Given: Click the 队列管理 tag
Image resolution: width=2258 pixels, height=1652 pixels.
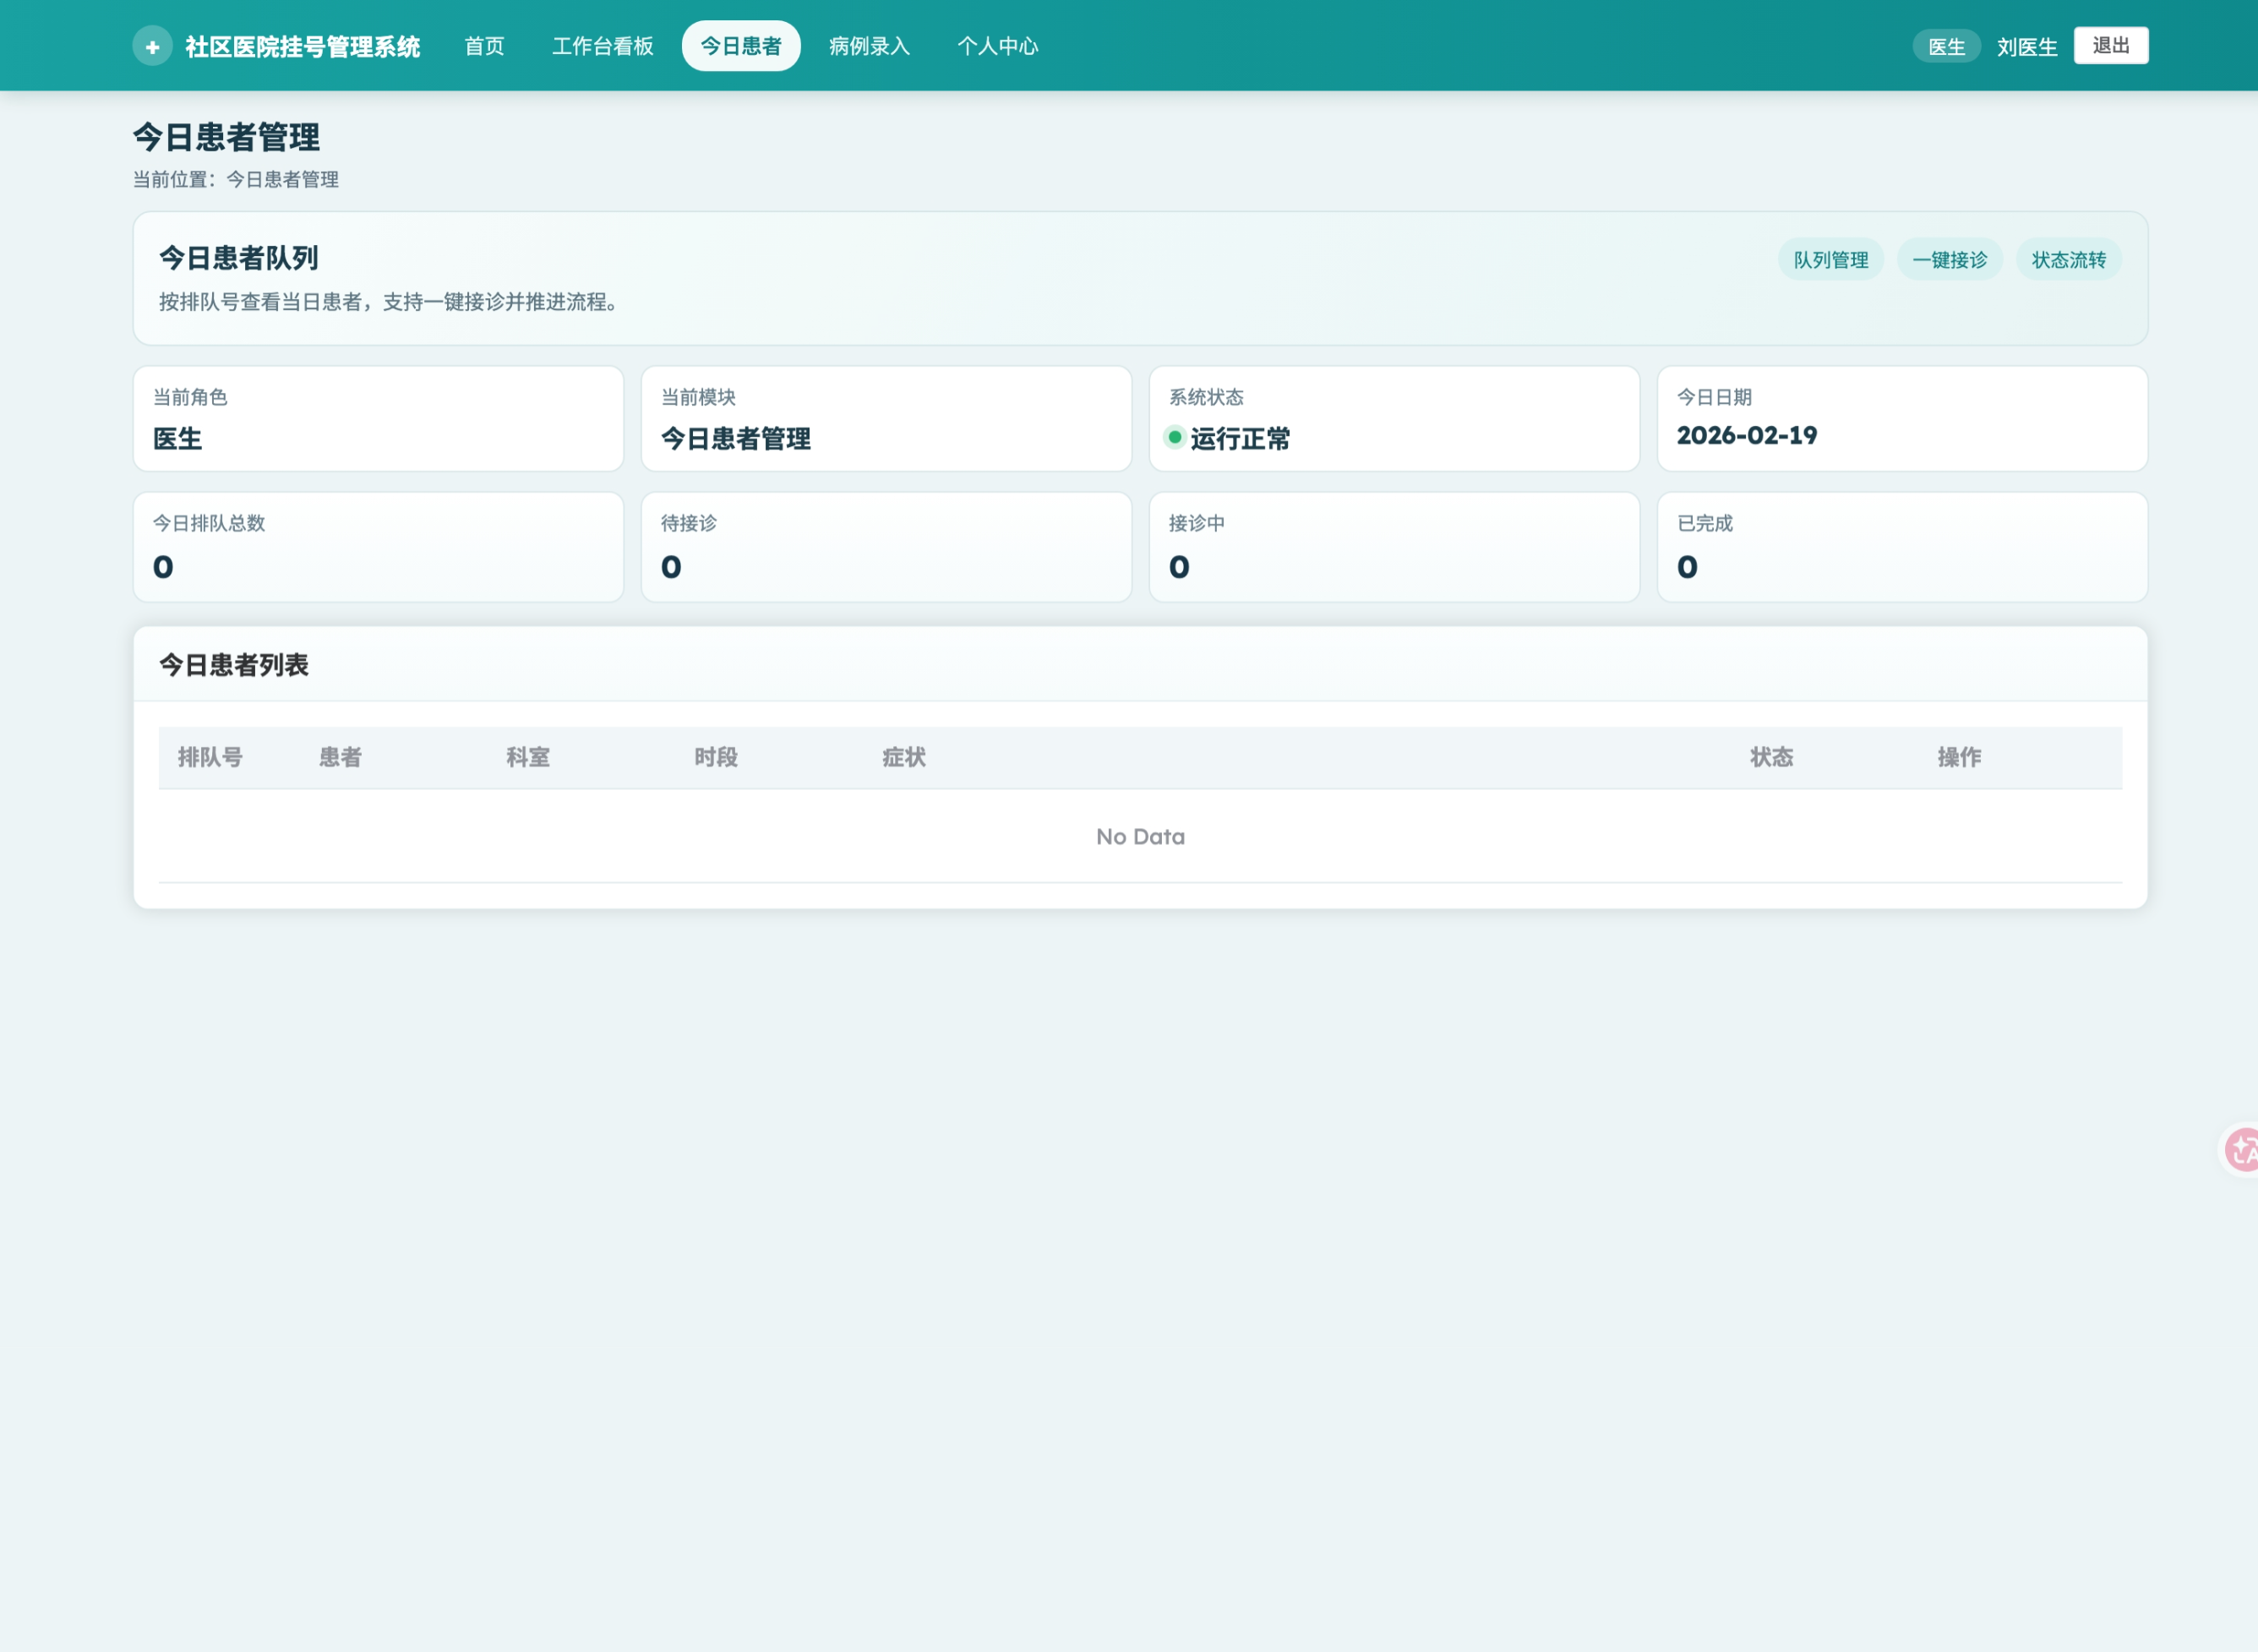Looking at the screenshot, I should point(1830,260).
